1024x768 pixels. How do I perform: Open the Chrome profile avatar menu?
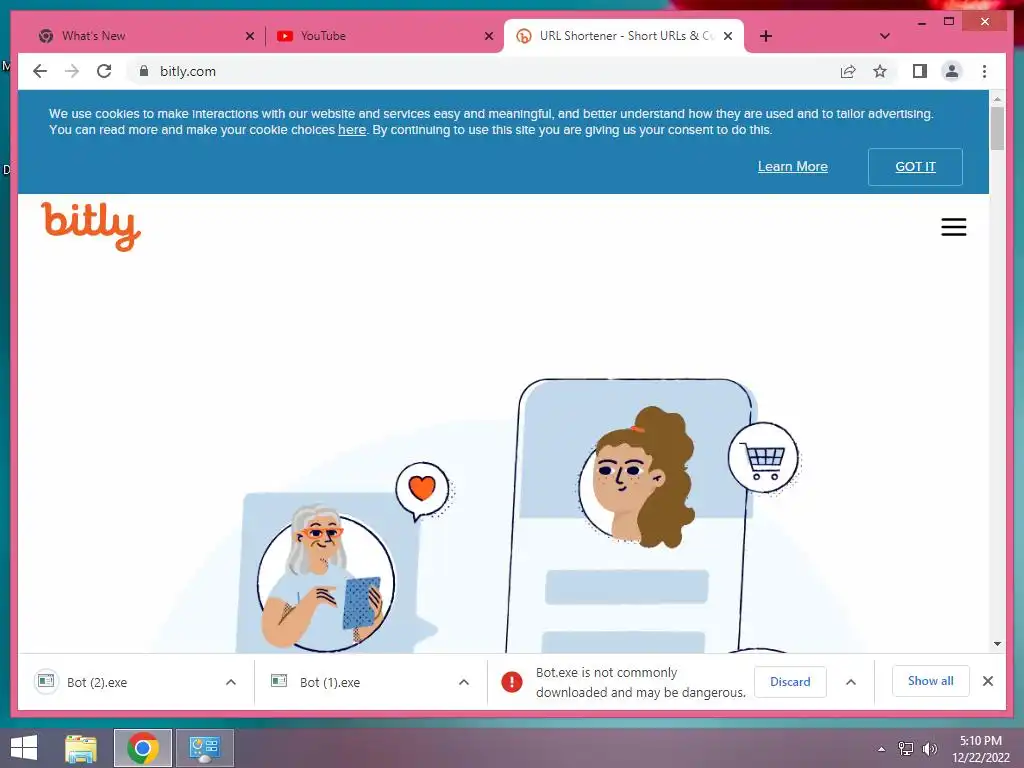click(x=952, y=71)
